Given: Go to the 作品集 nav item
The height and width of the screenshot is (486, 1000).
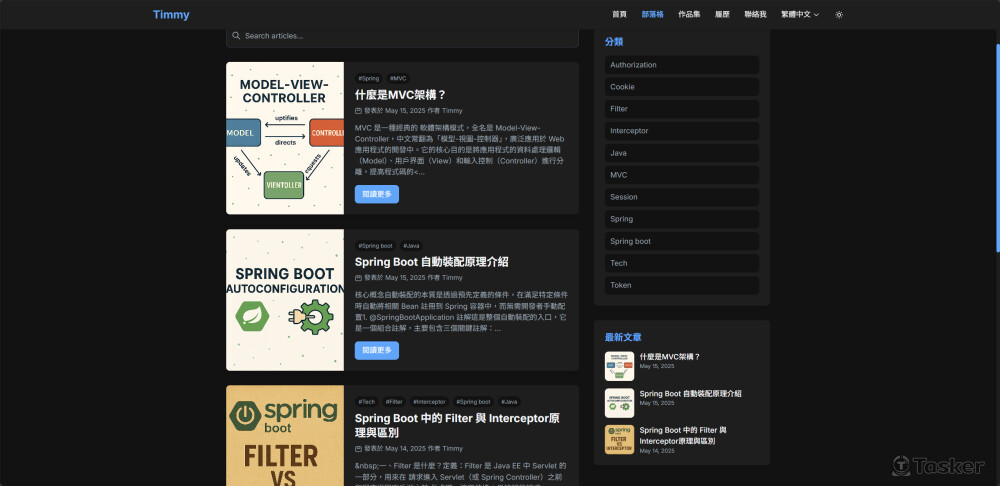Looking at the screenshot, I should [689, 15].
